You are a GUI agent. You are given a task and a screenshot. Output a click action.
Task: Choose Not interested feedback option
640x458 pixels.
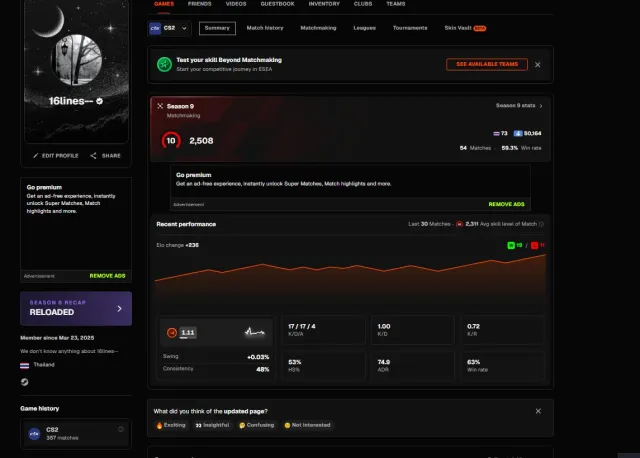click(x=307, y=425)
